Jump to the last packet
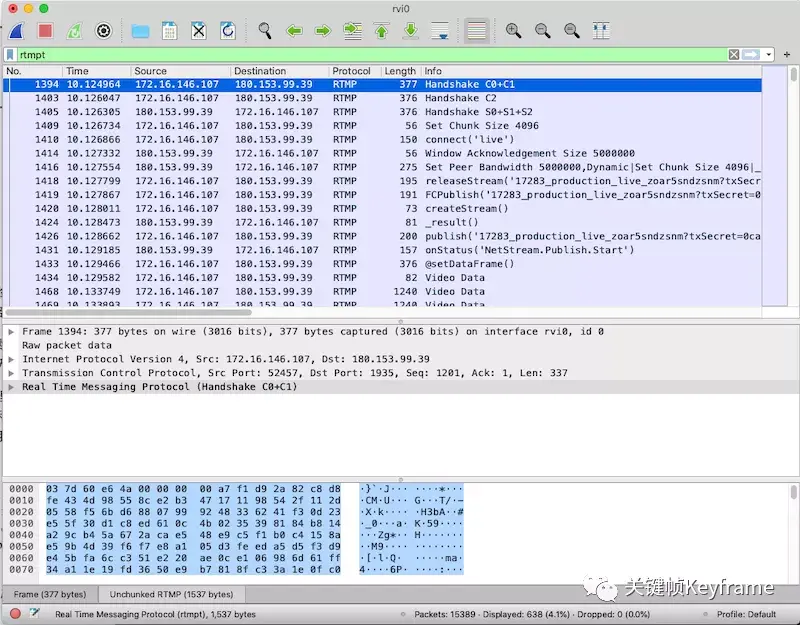Viewport: 800px width, 625px height. point(411,31)
